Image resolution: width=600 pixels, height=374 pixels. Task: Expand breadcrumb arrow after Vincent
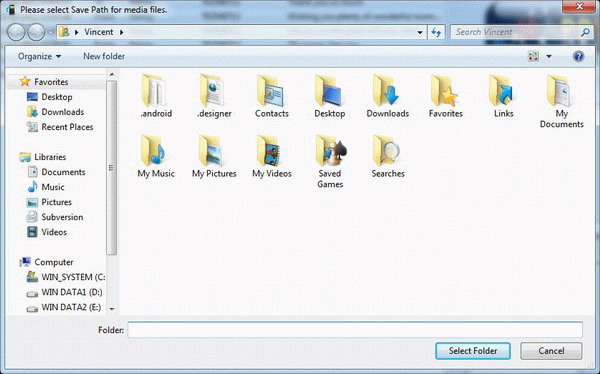(122, 32)
